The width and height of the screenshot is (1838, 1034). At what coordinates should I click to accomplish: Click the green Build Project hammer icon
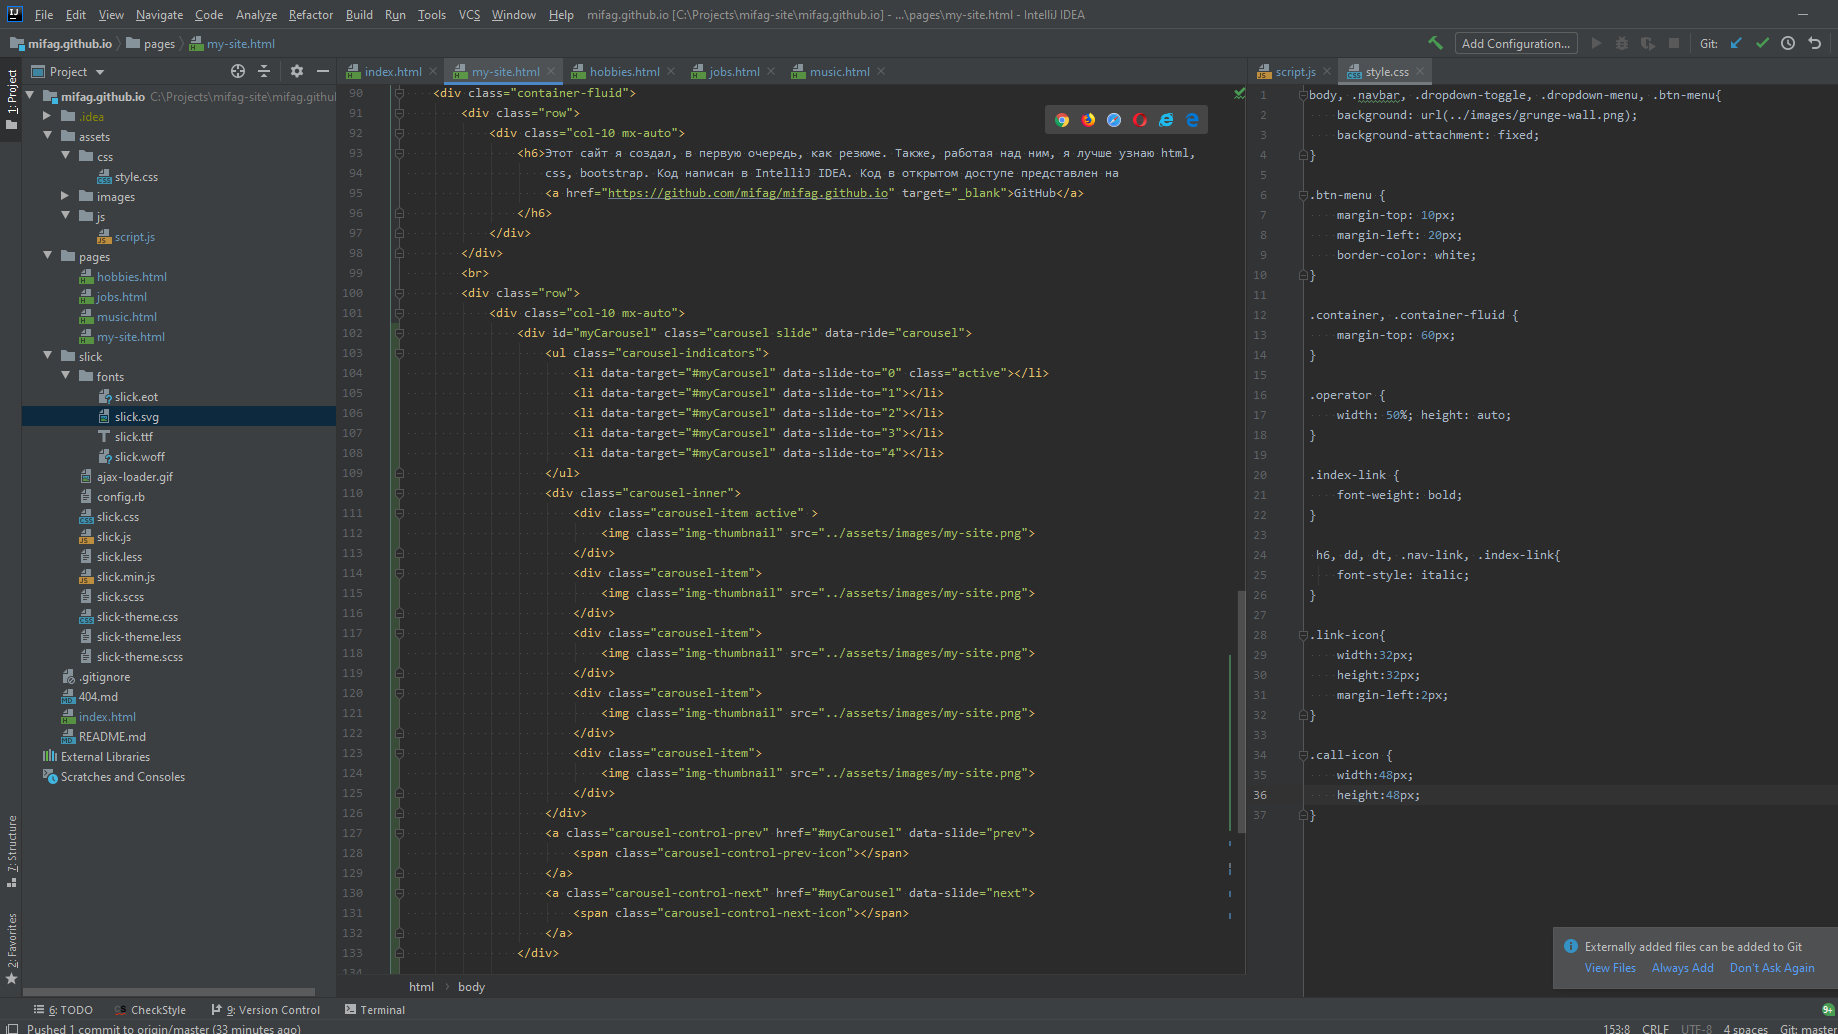coord(1435,43)
